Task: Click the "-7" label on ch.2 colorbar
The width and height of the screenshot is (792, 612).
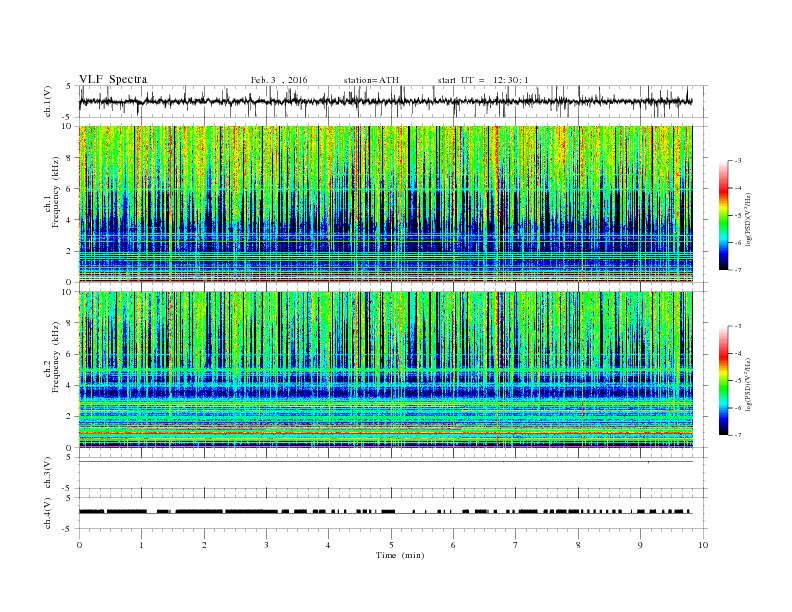Action: click(738, 435)
